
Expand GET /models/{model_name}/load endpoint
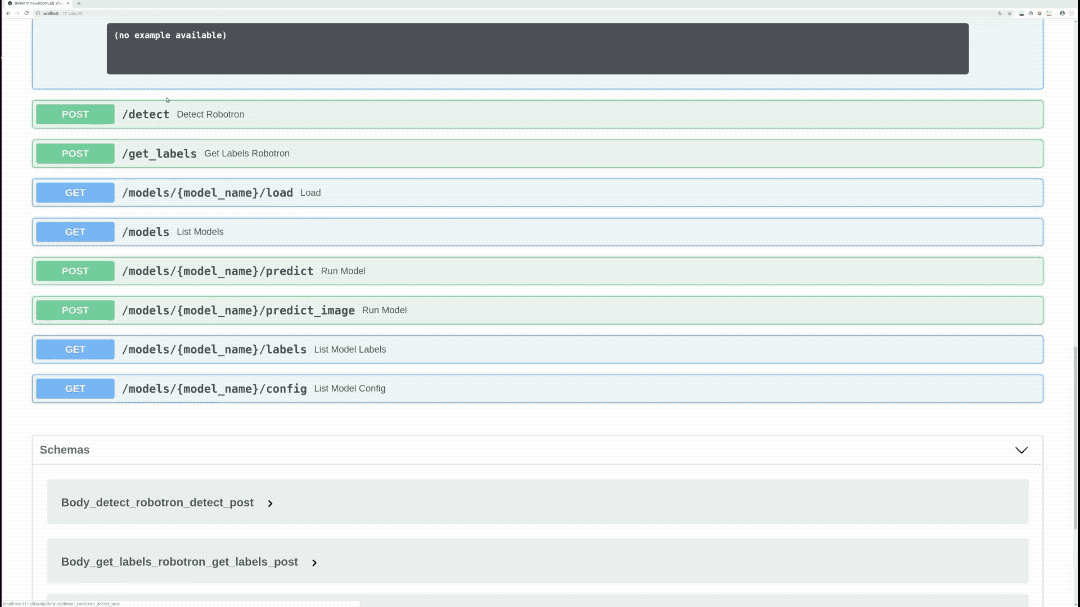pos(537,193)
